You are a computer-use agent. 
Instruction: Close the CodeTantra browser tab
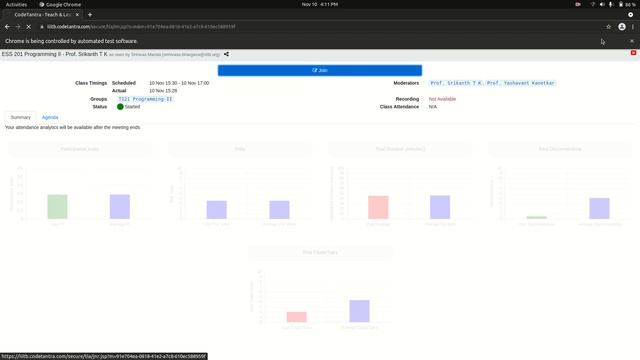point(77,15)
